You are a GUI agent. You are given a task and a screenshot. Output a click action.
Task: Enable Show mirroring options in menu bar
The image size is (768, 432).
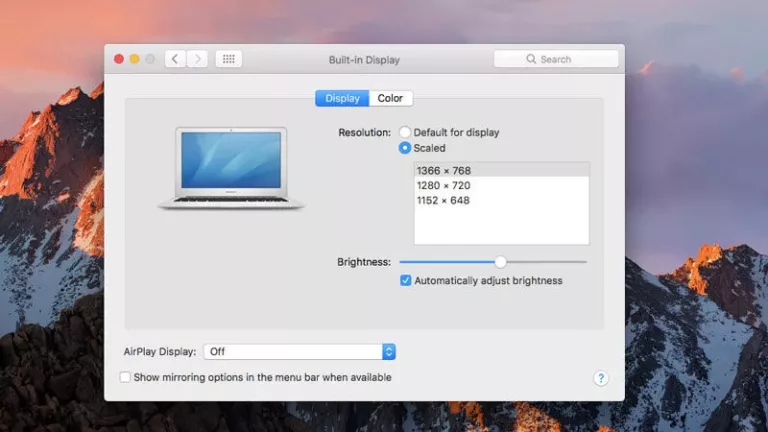click(125, 378)
